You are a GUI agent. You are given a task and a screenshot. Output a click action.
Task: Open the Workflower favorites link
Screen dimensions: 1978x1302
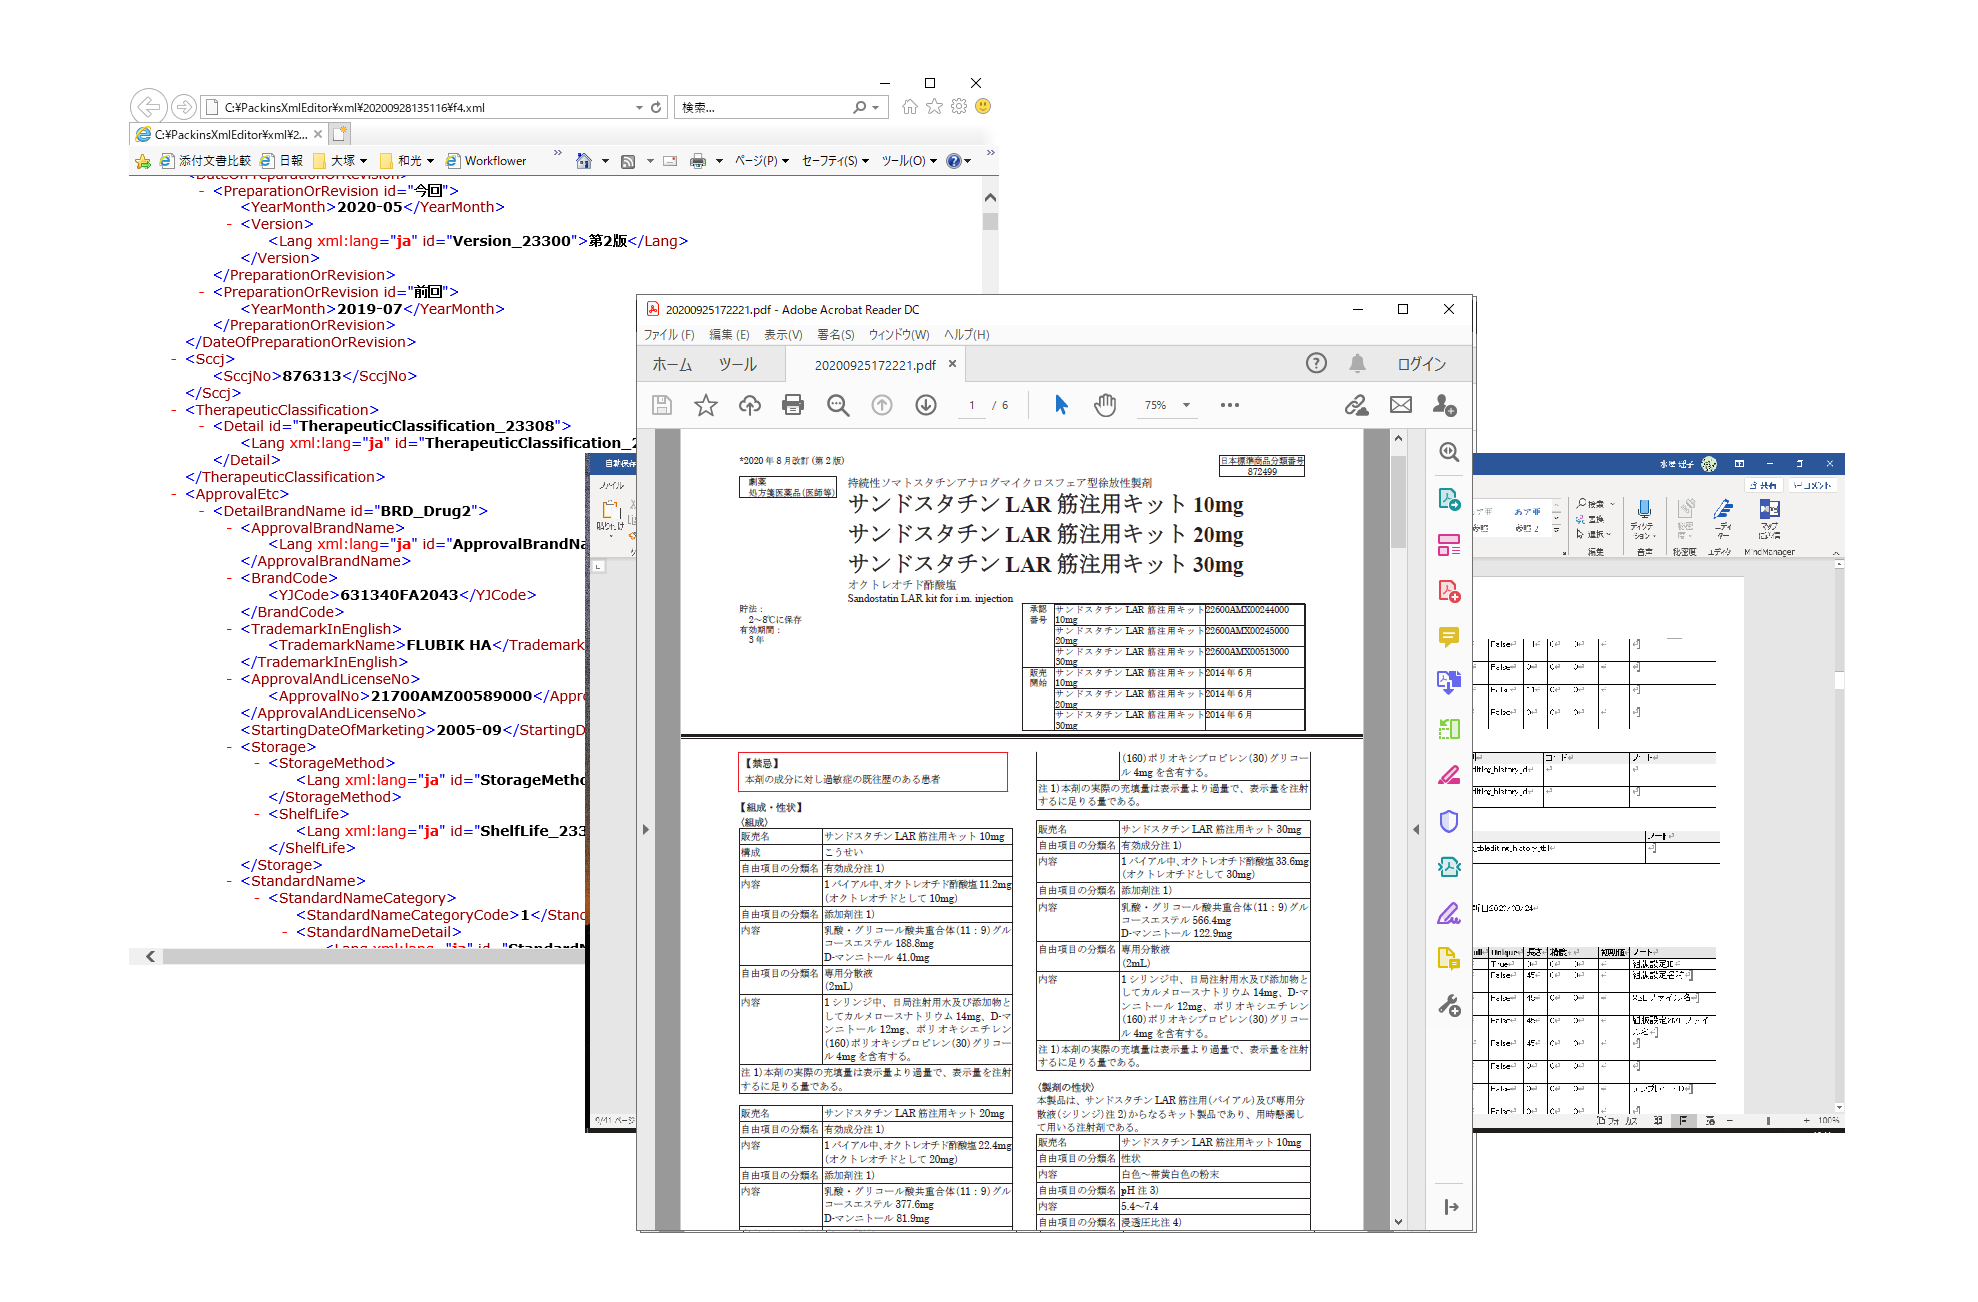(486, 161)
